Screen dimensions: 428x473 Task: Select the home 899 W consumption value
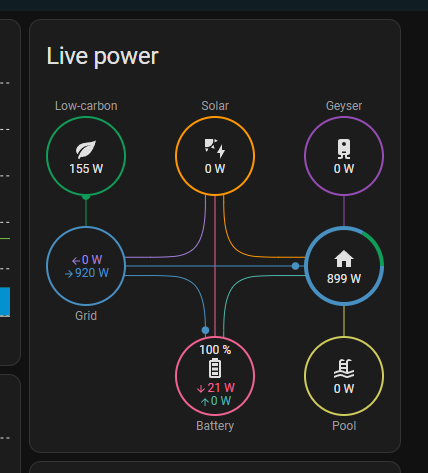(344, 279)
